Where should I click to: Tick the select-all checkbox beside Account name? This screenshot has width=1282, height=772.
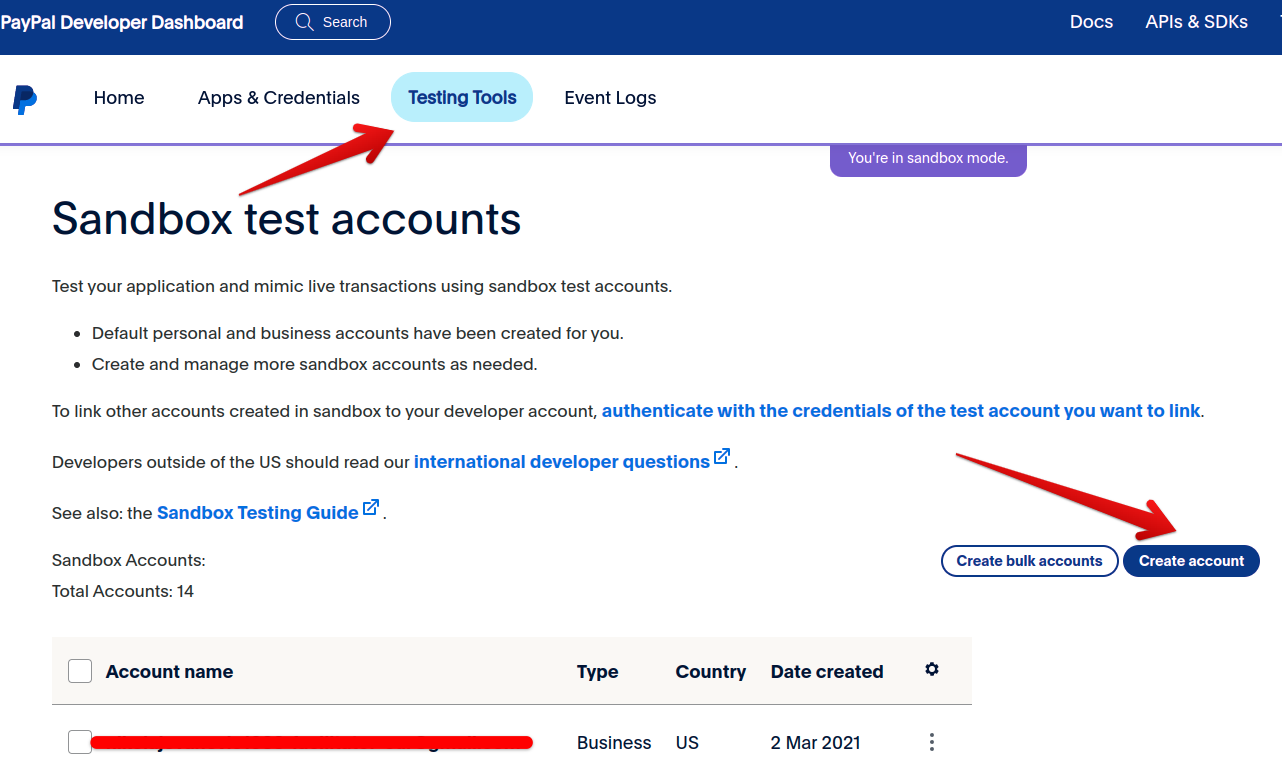(x=80, y=671)
